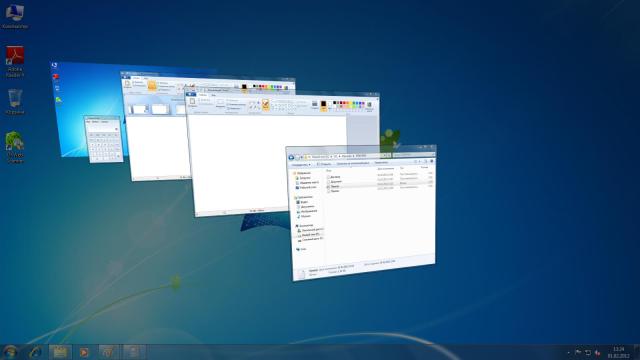Click Paste icon in the rear Paint window
Screen dimensions: 640x360
(x=127, y=84)
